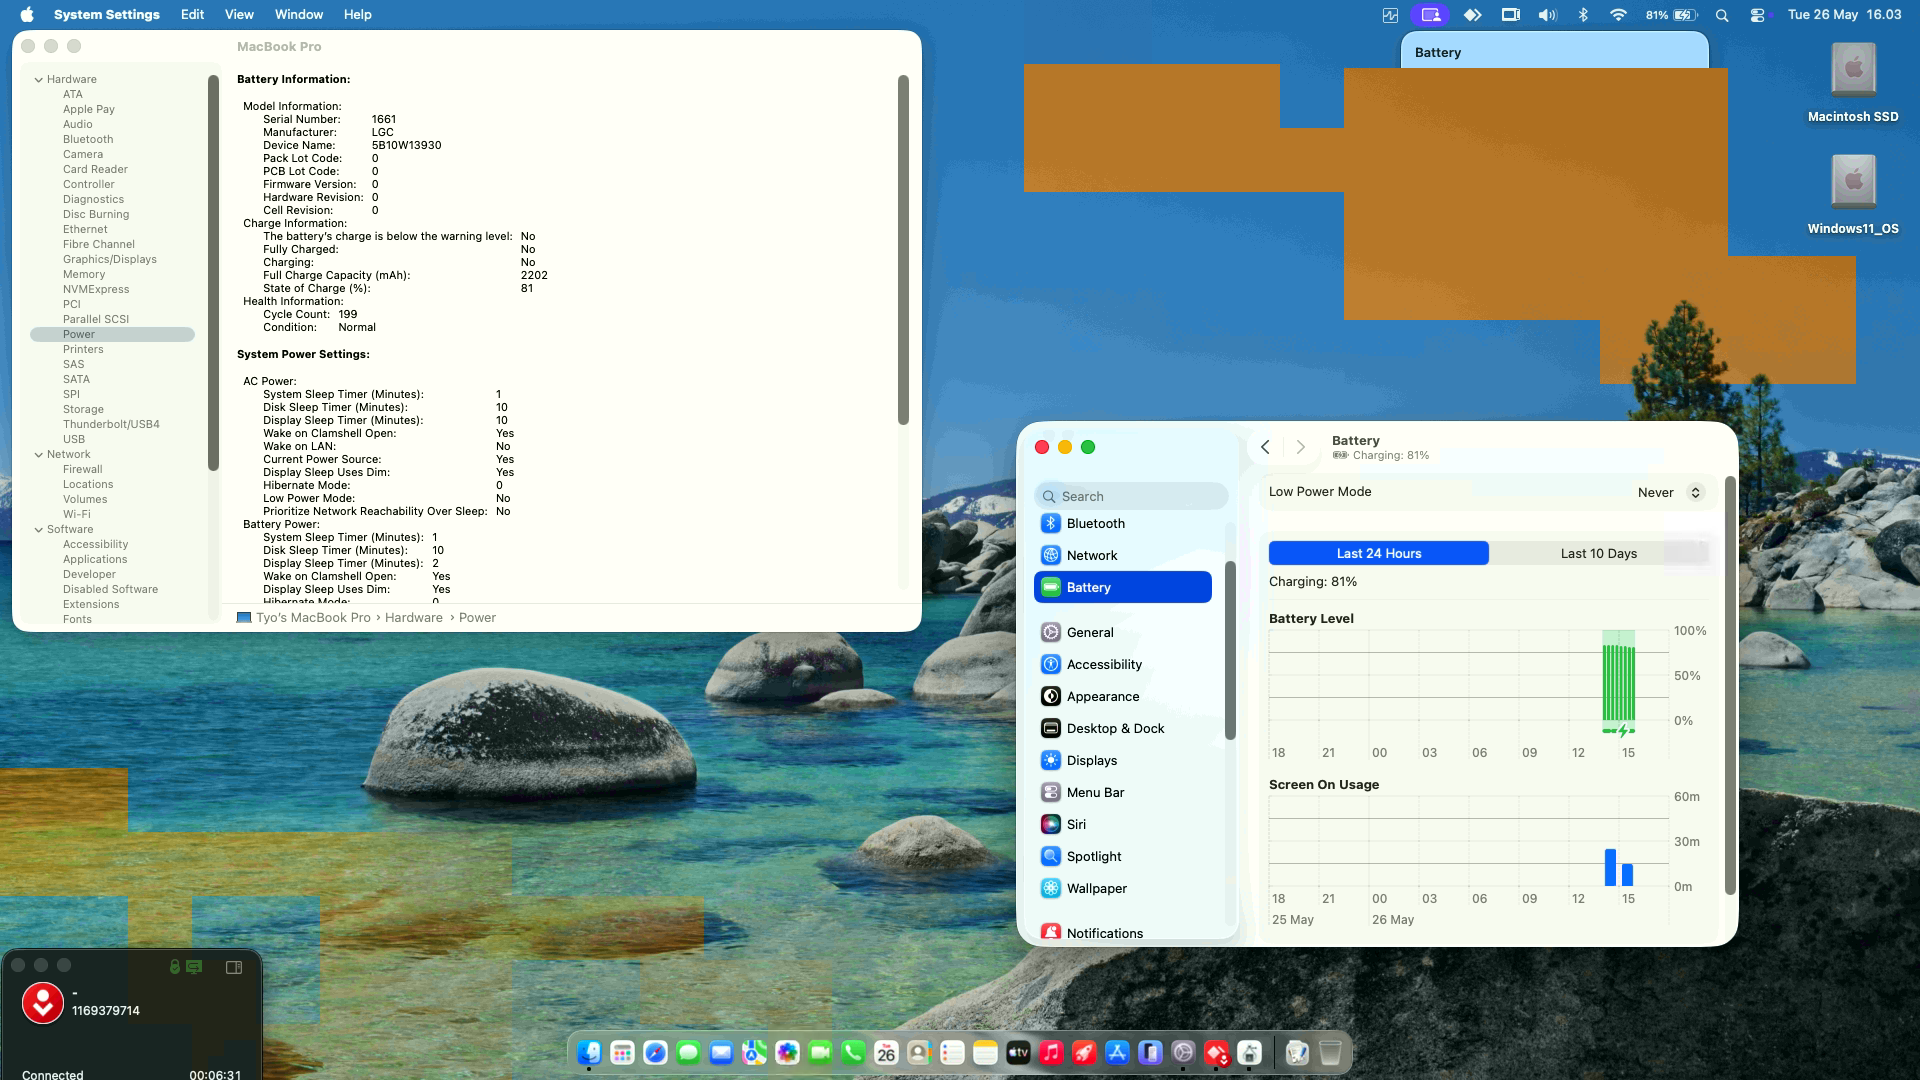Select the Last 24 Hours view
This screenshot has width=1920, height=1080.
(1378, 553)
